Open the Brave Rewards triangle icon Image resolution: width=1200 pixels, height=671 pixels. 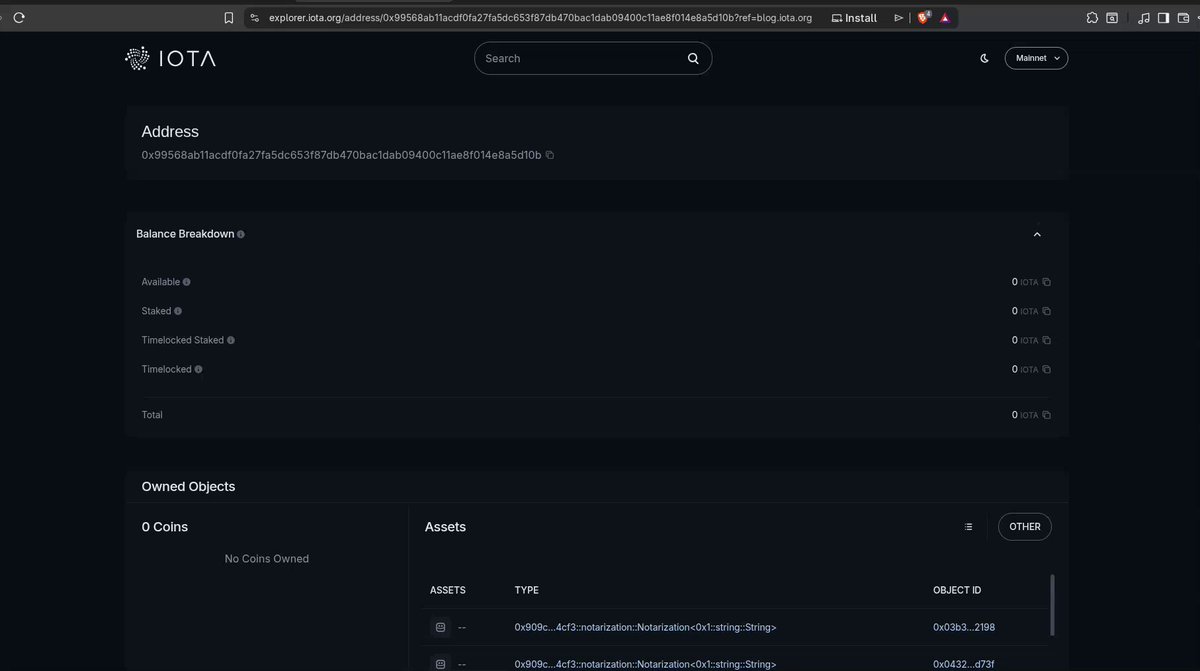(x=945, y=18)
